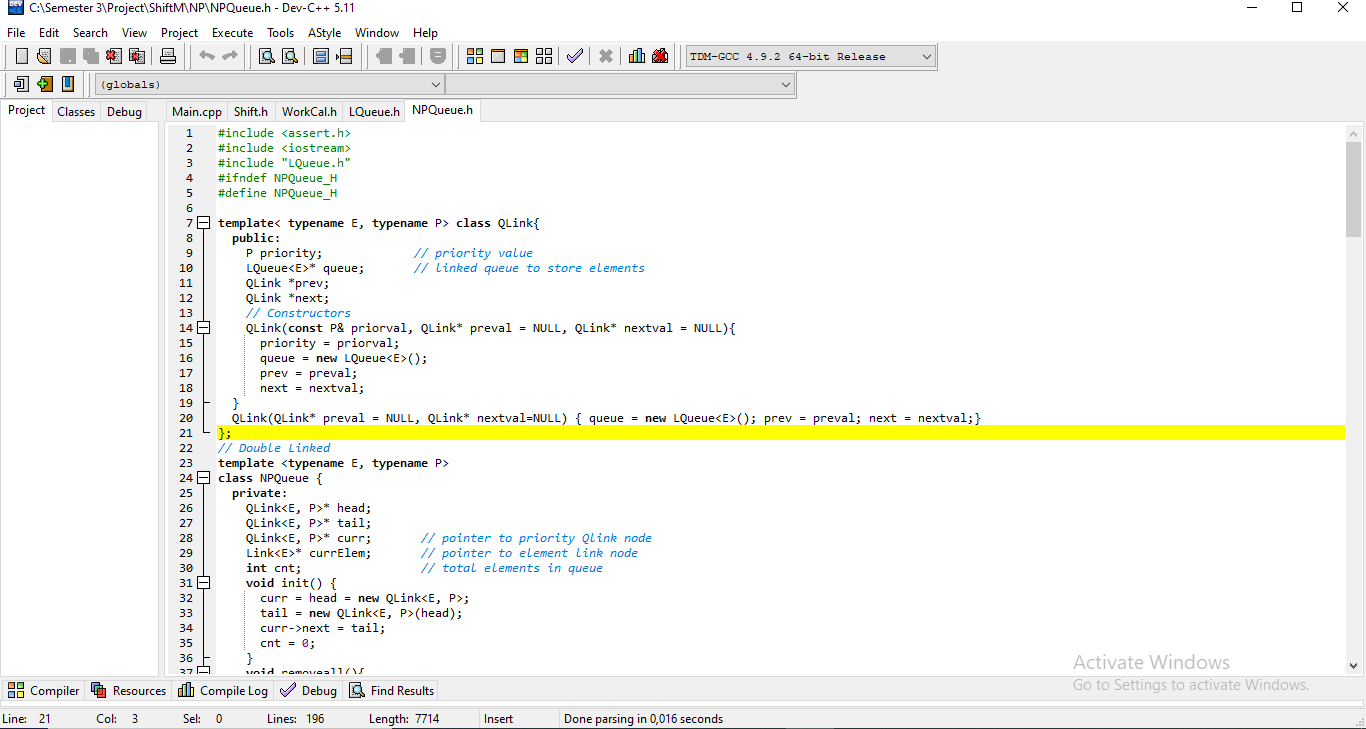
Task: Select the Project tab in the left panel
Action: [x=27, y=110]
